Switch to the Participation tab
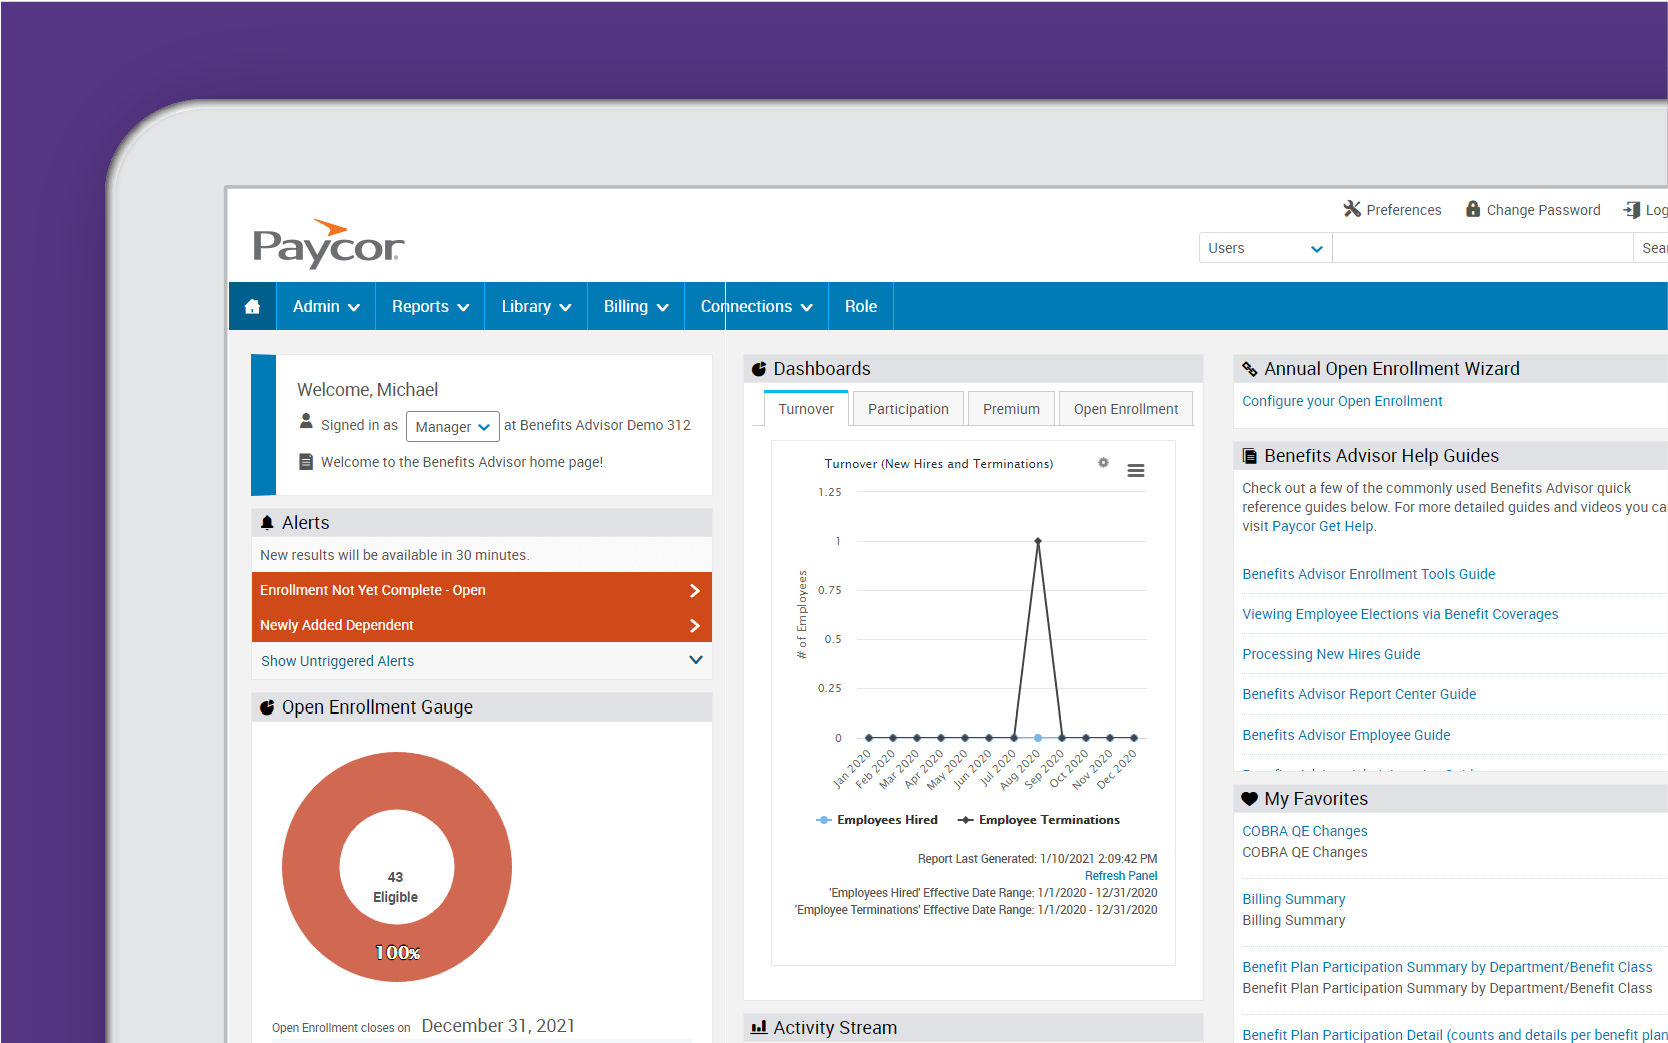This screenshot has height=1043, width=1668. click(908, 409)
